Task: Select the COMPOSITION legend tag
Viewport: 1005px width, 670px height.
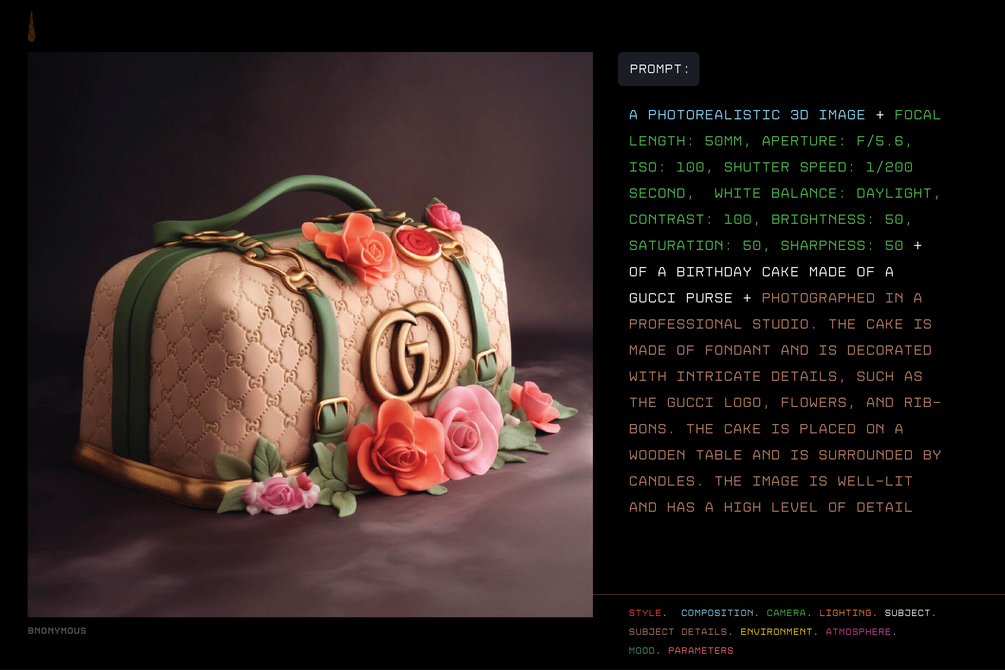Action: tap(717, 613)
